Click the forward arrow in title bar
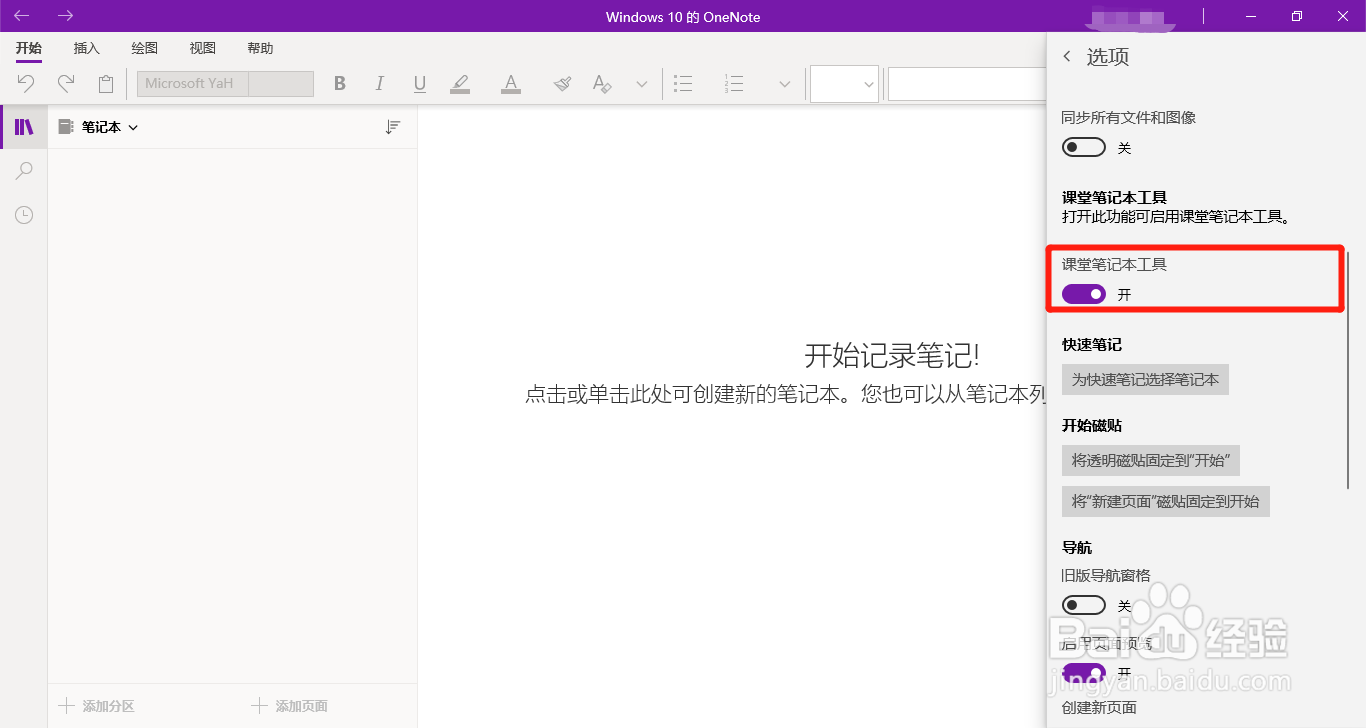The image size is (1366, 728). point(66,16)
